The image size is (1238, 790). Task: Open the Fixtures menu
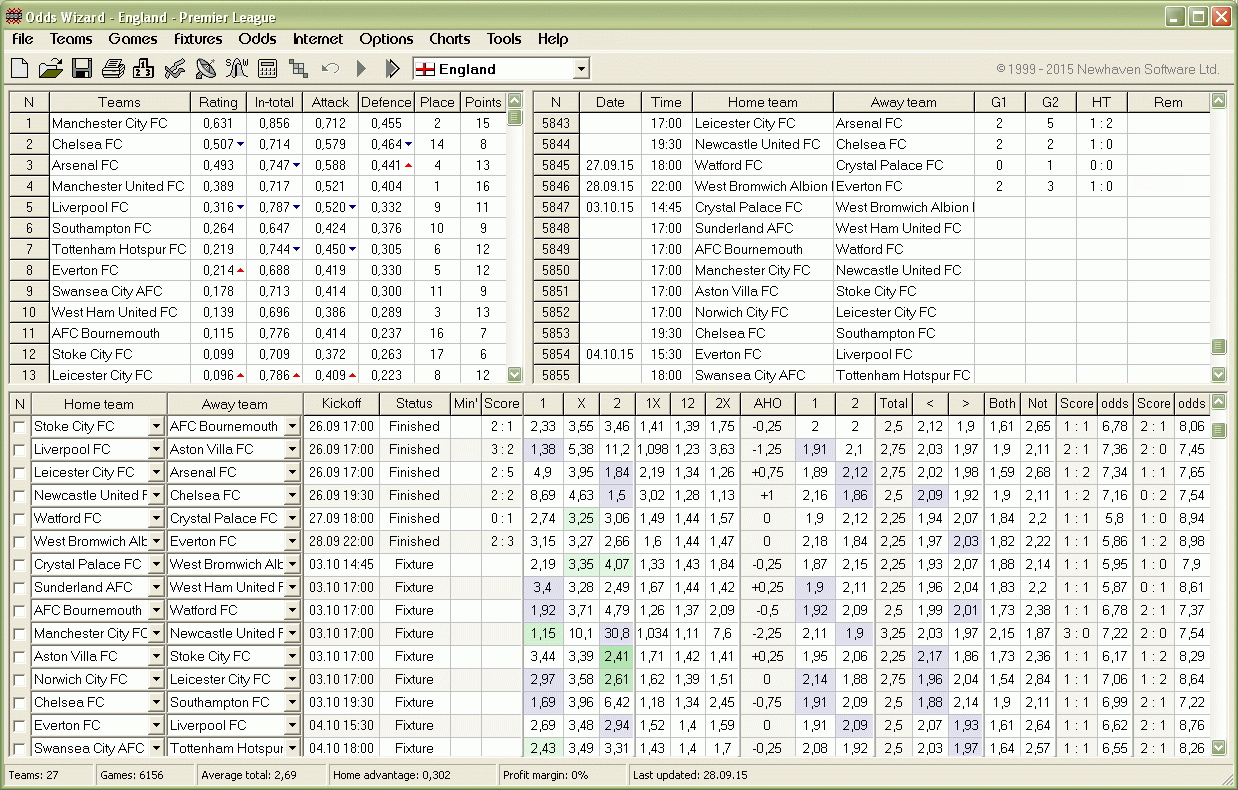(198, 39)
